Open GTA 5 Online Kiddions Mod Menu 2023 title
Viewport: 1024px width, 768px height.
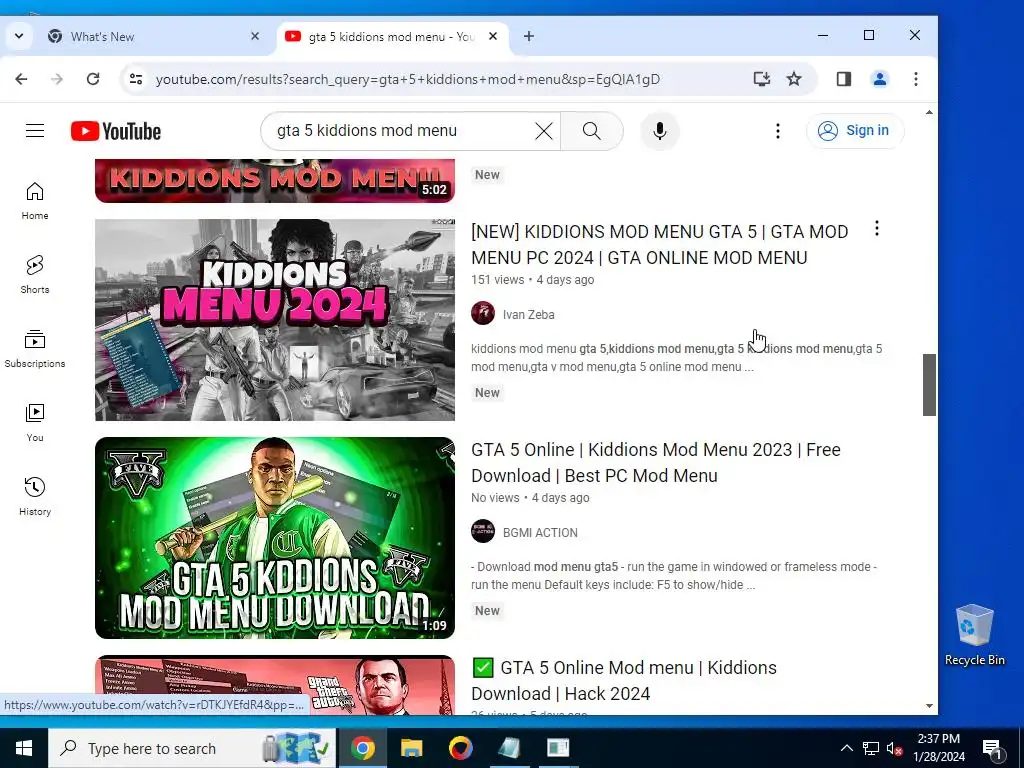pyautogui.click(x=656, y=463)
